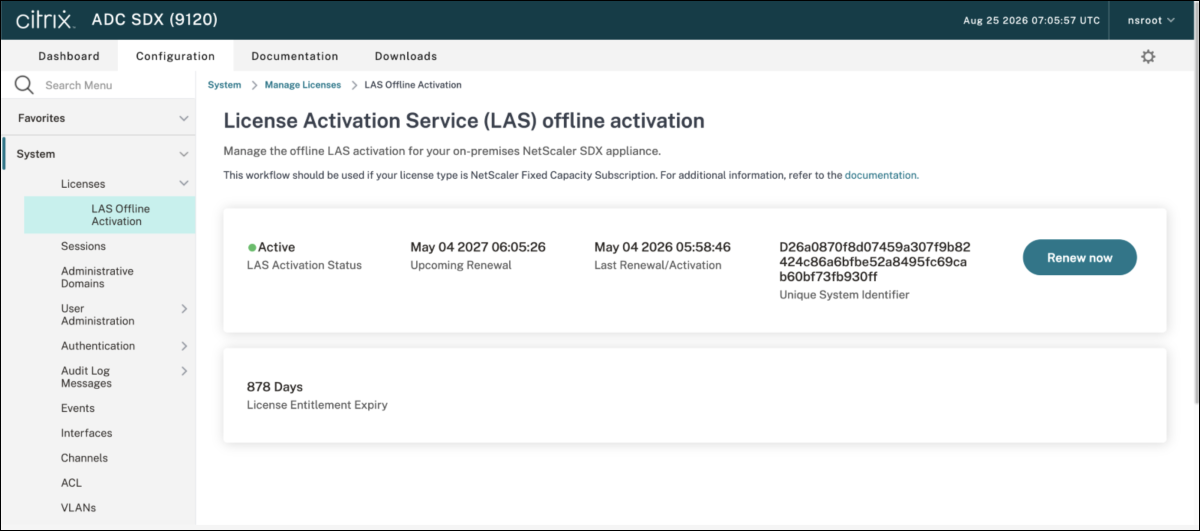
Task: Expand the Audit Log Messages chevron
Action: click(184, 371)
